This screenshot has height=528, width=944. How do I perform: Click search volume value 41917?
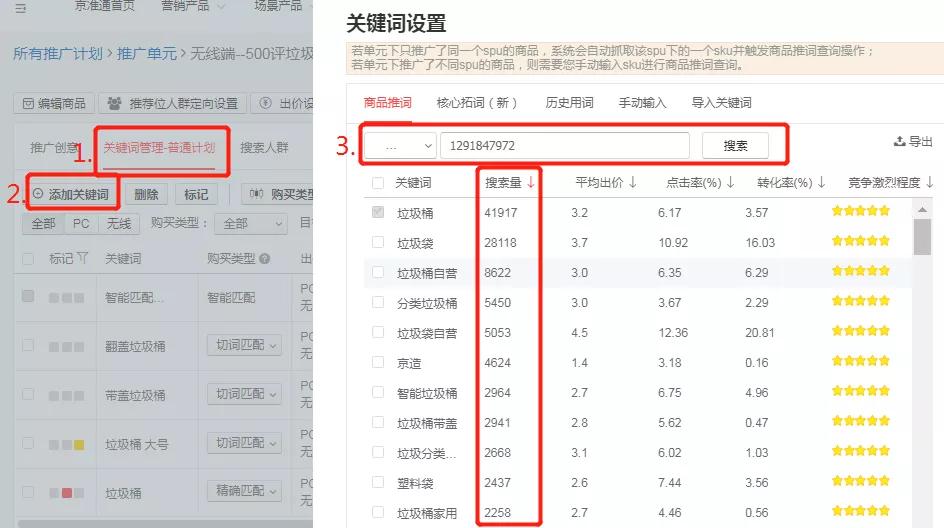[x=500, y=213]
